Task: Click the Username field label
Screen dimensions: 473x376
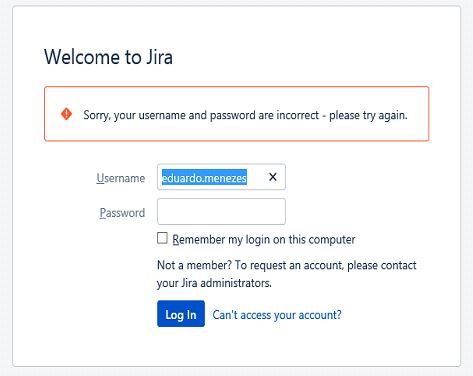Action: [121, 178]
